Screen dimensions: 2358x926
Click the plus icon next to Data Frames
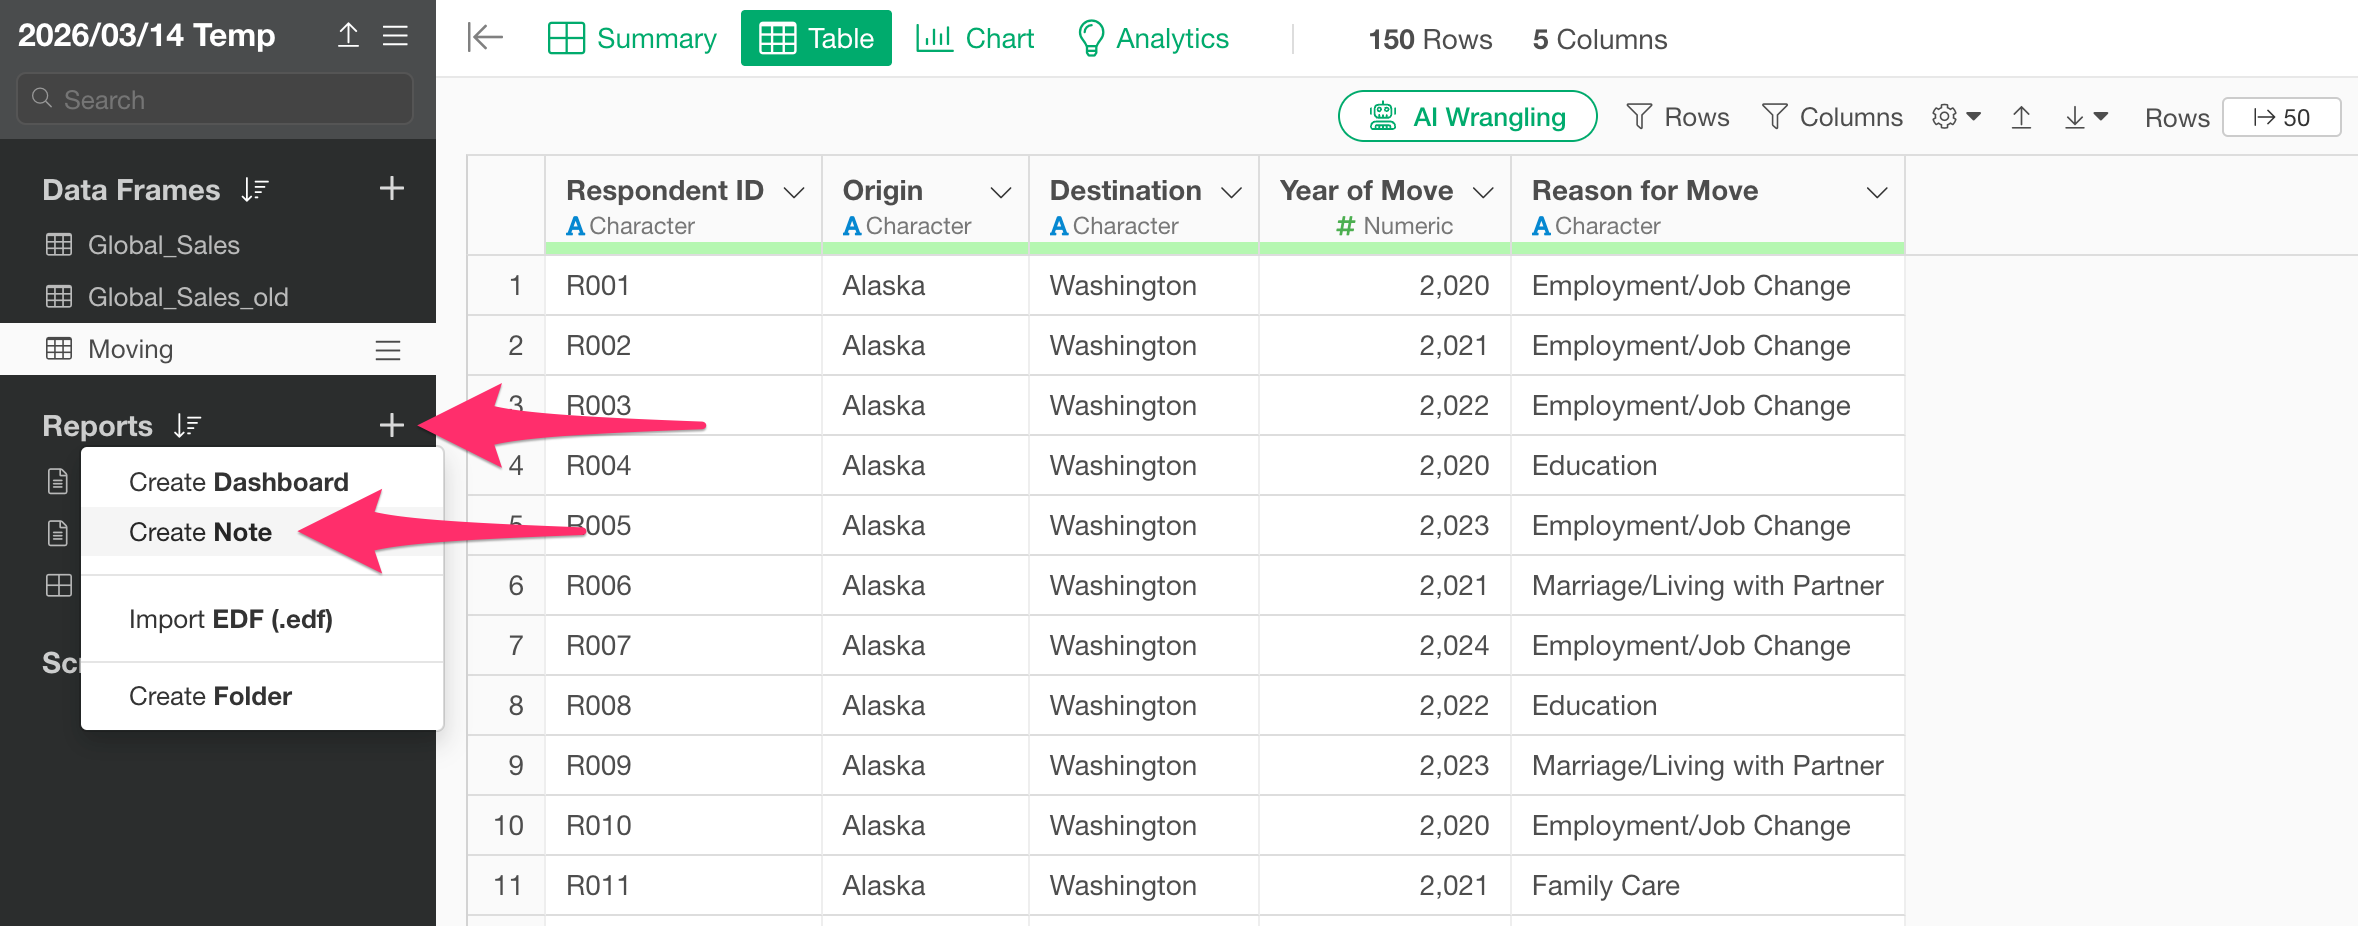[392, 189]
